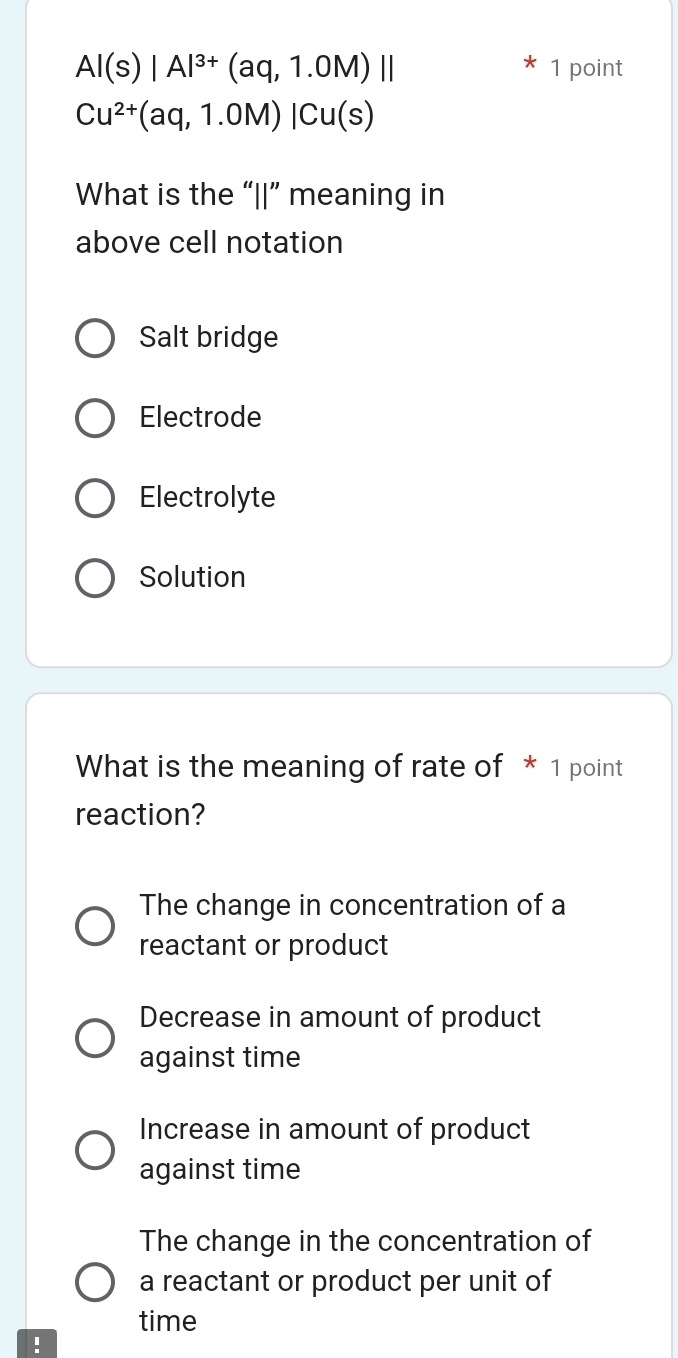Select radio for 'The change in concentration of a reactant or product'
Screen dimensions: 678x1358
[x=95, y=926]
